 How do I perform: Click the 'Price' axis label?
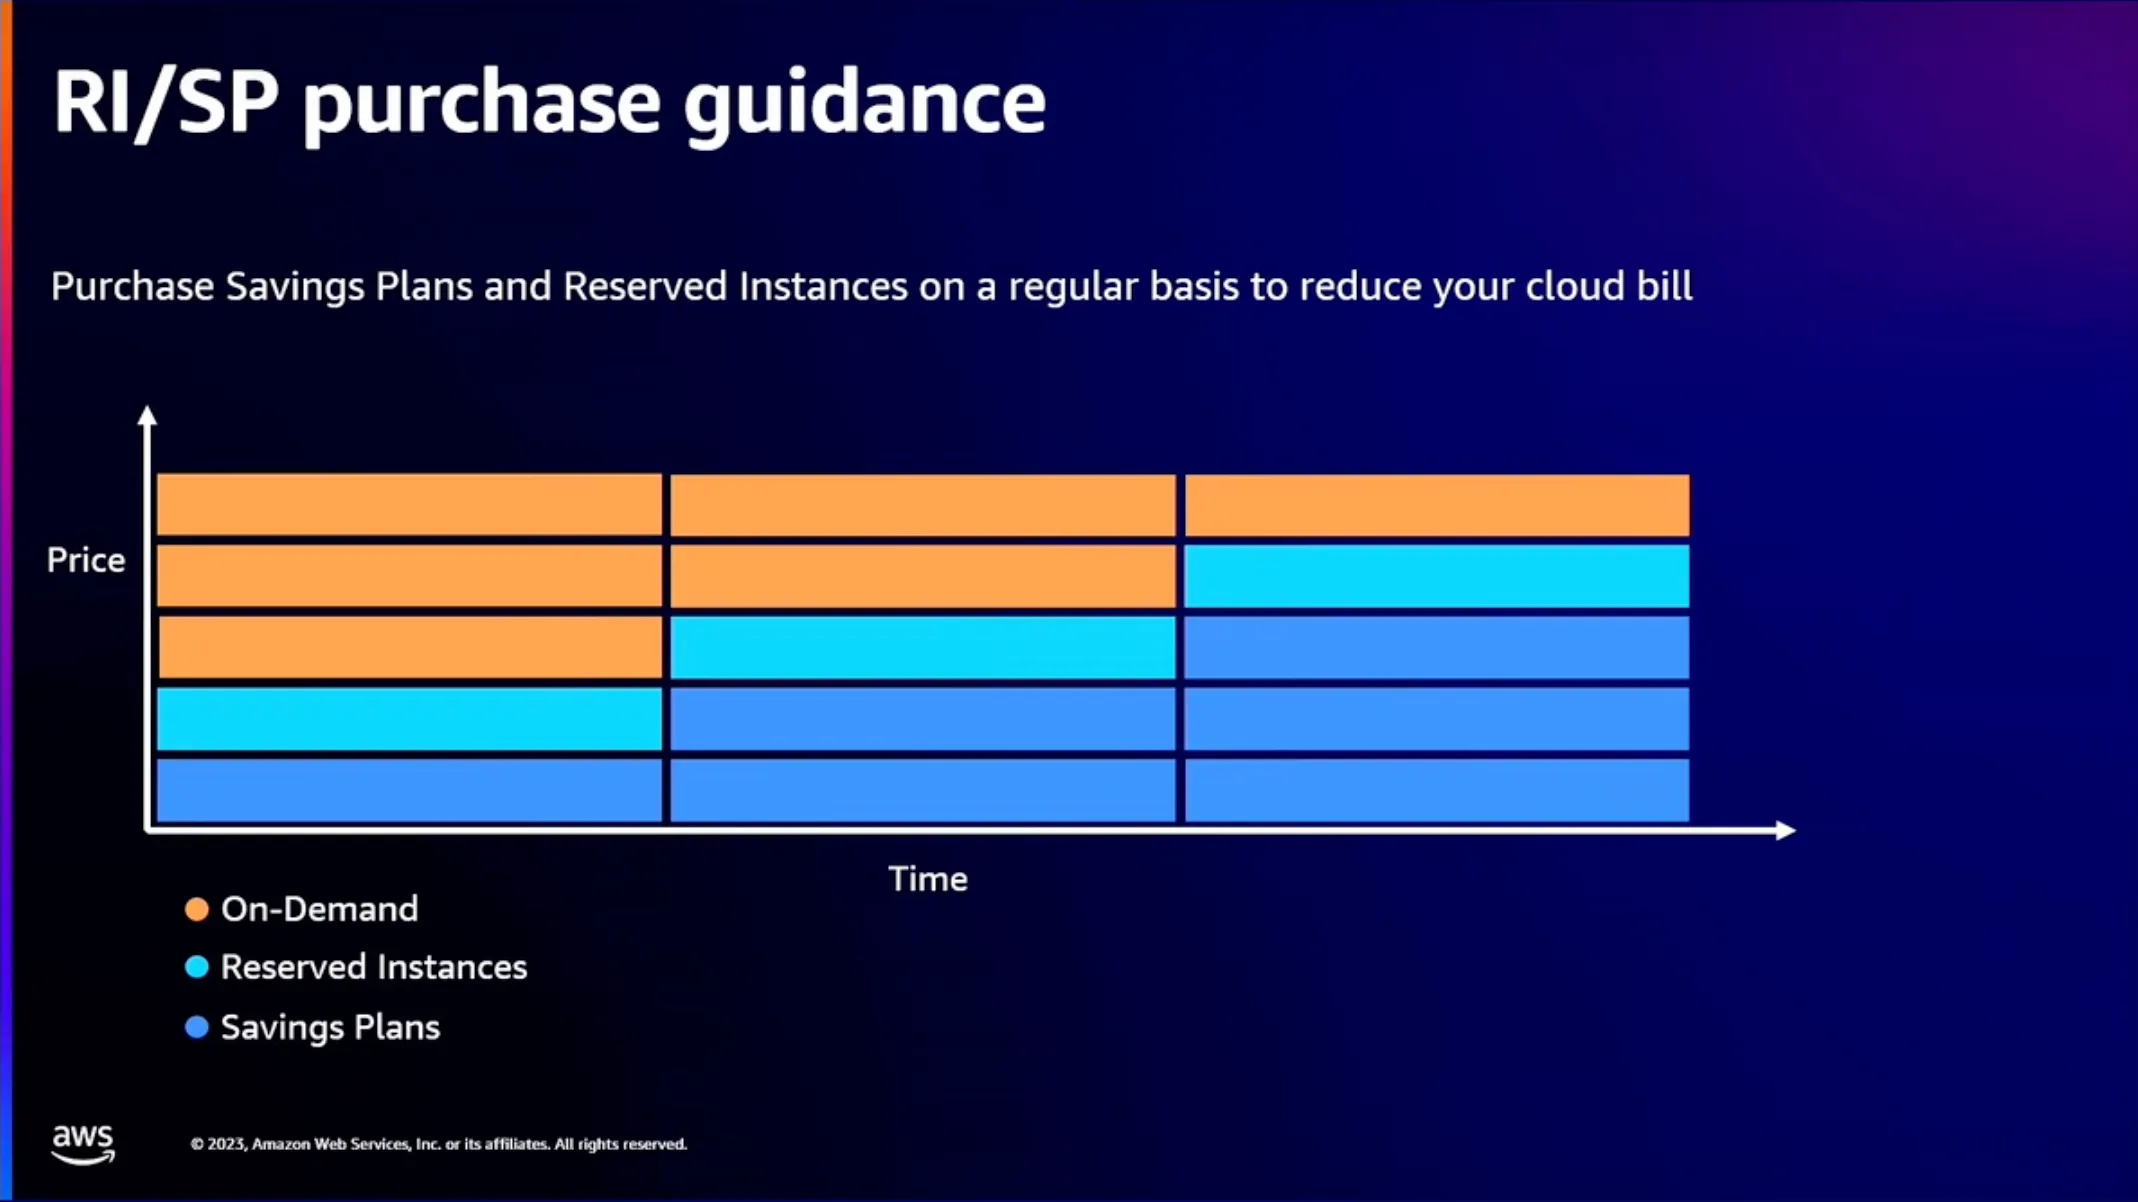[x=86, y=560]
